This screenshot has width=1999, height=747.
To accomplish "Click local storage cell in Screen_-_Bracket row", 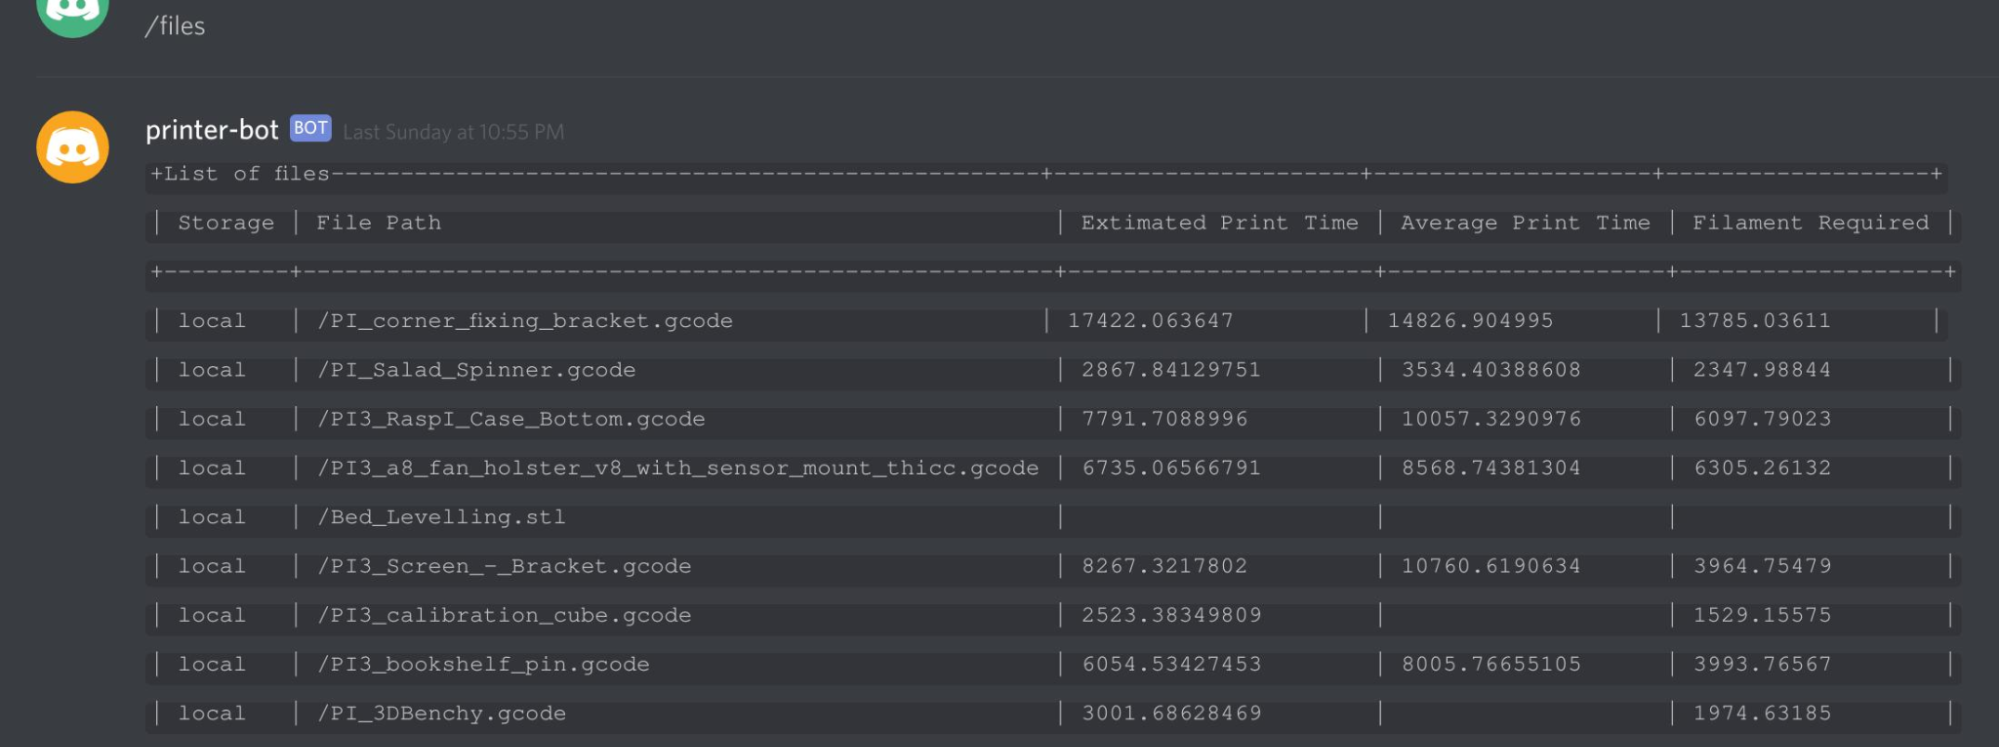I will coord(212,566).
